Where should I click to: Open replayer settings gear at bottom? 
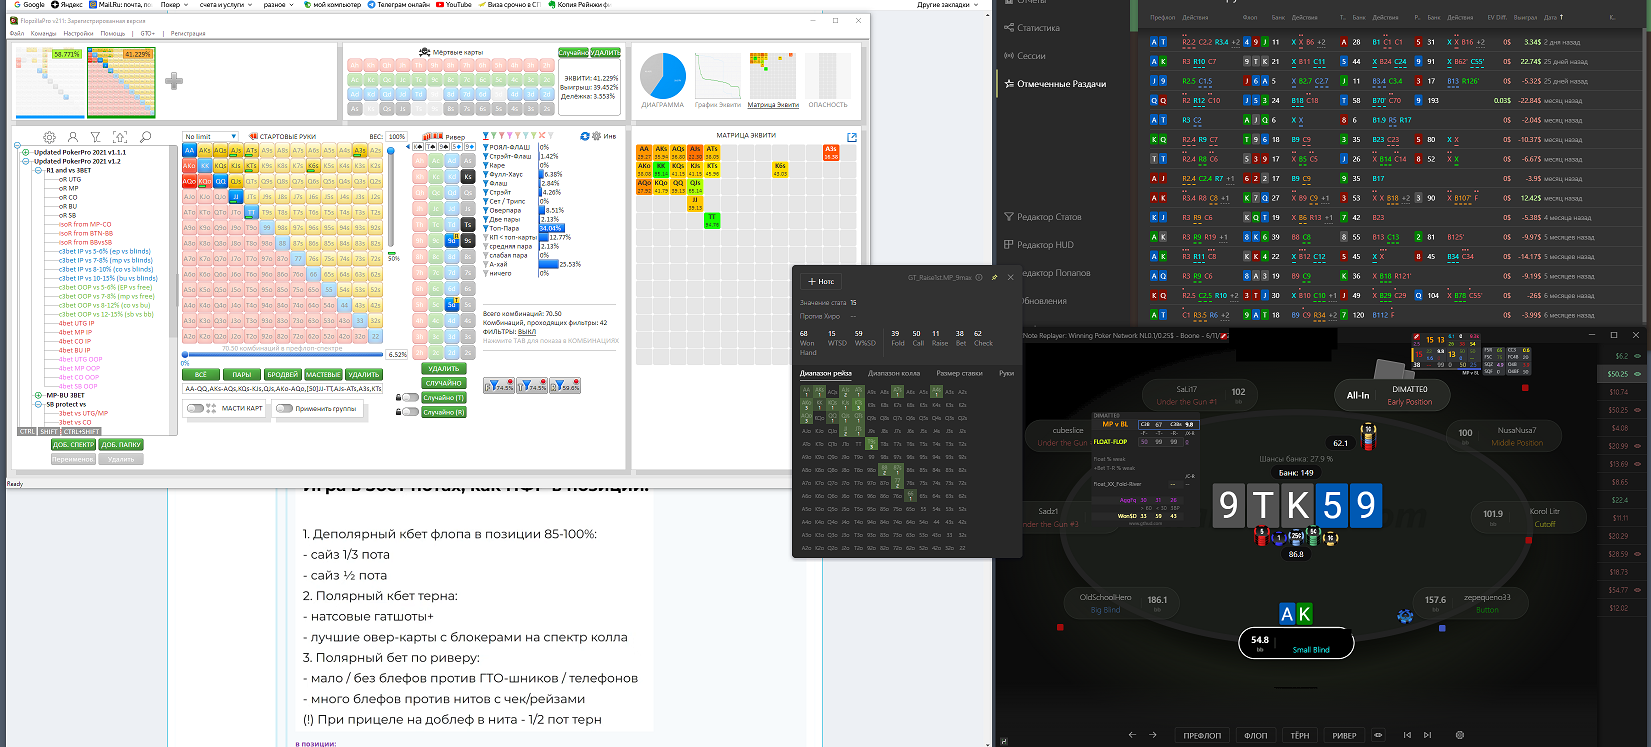1459,735
